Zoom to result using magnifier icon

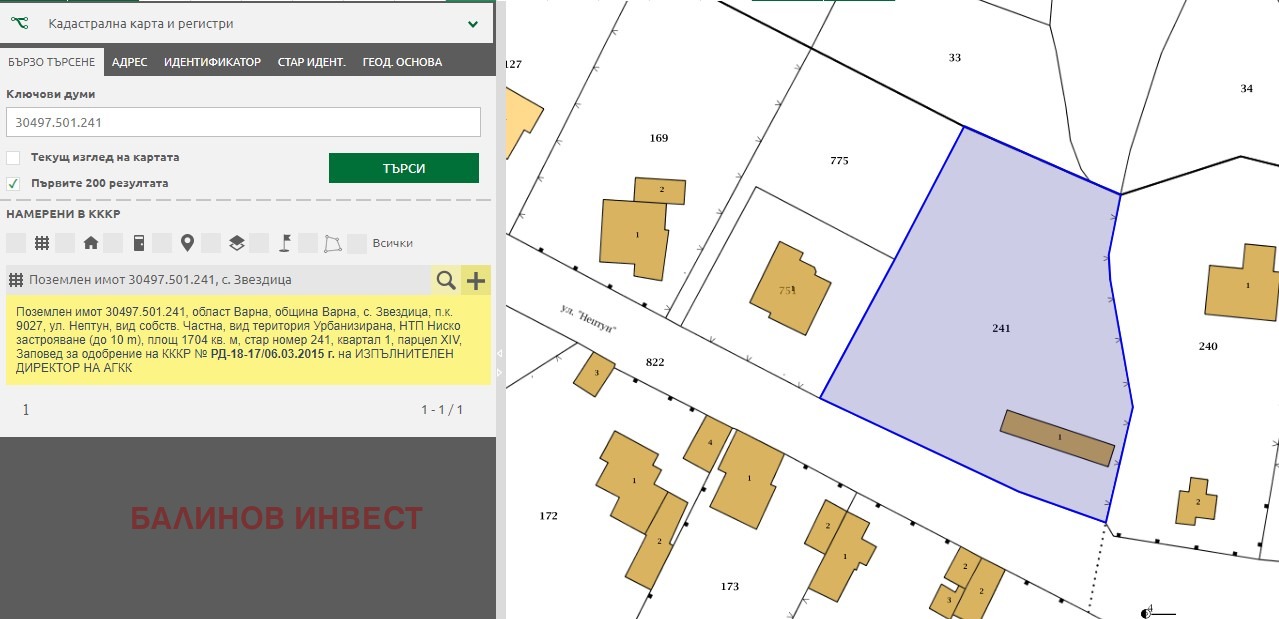pos(445,281)
